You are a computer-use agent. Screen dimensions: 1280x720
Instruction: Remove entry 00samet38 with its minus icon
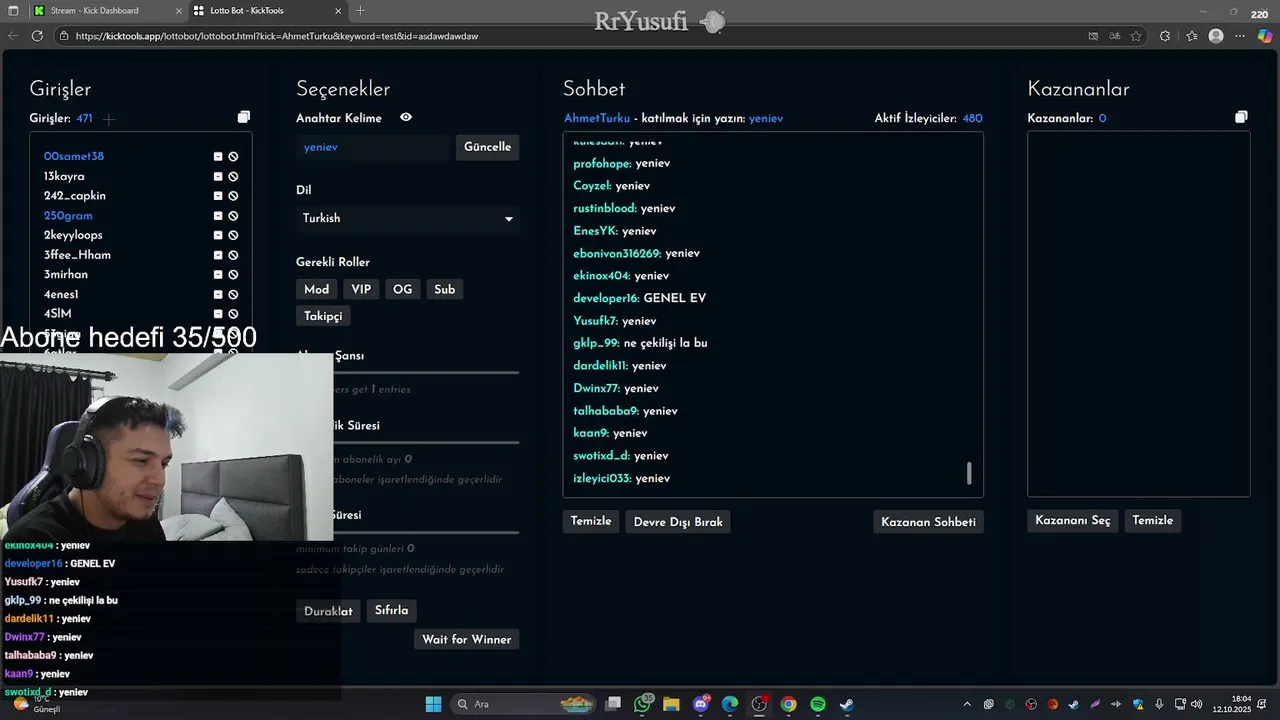[218, 157]
